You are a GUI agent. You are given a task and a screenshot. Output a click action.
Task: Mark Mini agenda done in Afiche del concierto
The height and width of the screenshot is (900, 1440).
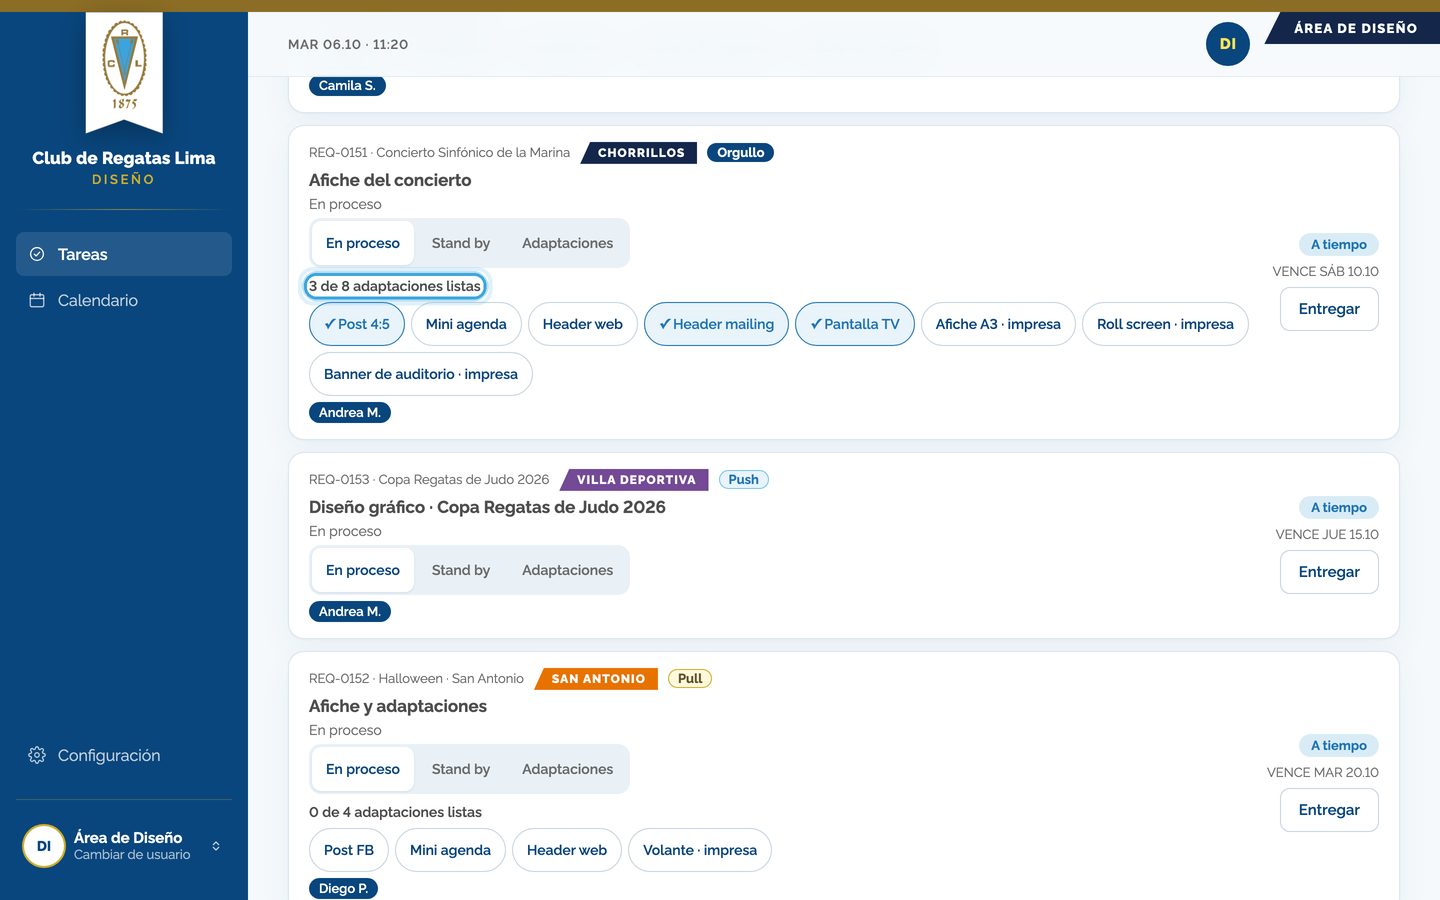[x=466, y=324]
